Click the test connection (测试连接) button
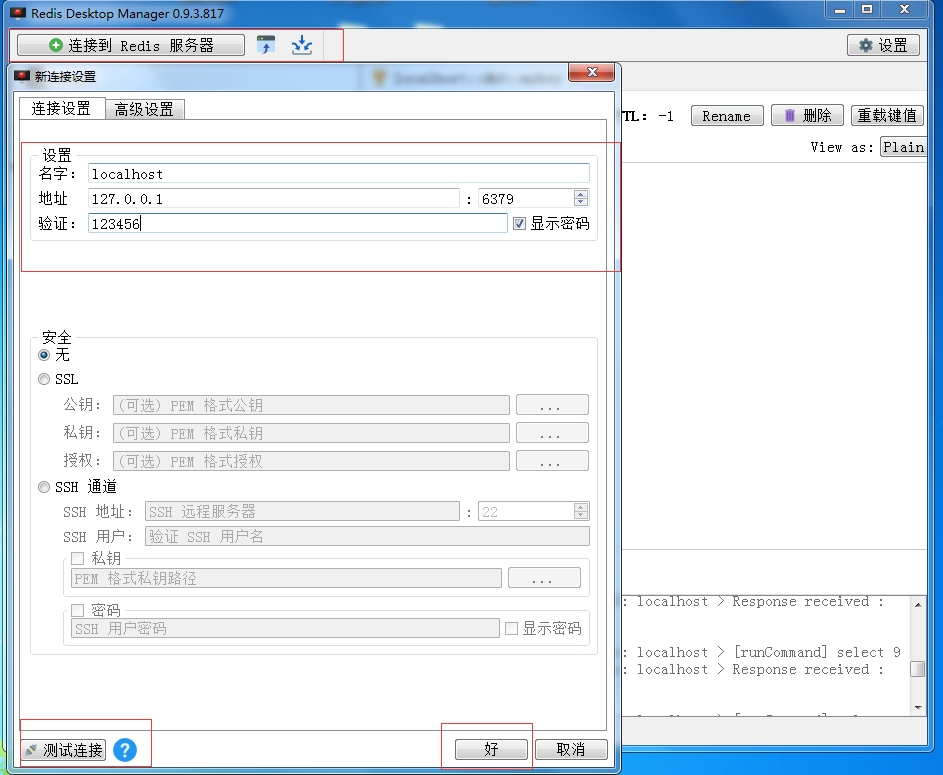This screenshot has width=943, height=775. click(64, 750)
